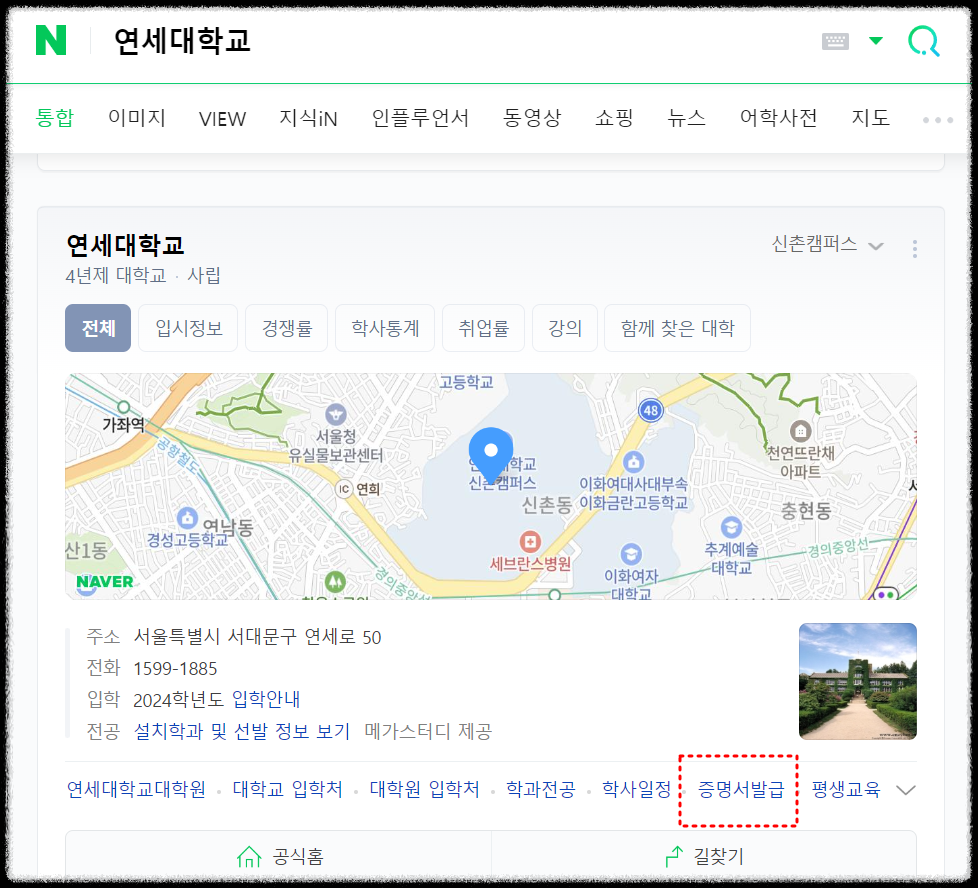
Task: Click the 가좌역 station marker on map
Action: click(x=123, y=408)
